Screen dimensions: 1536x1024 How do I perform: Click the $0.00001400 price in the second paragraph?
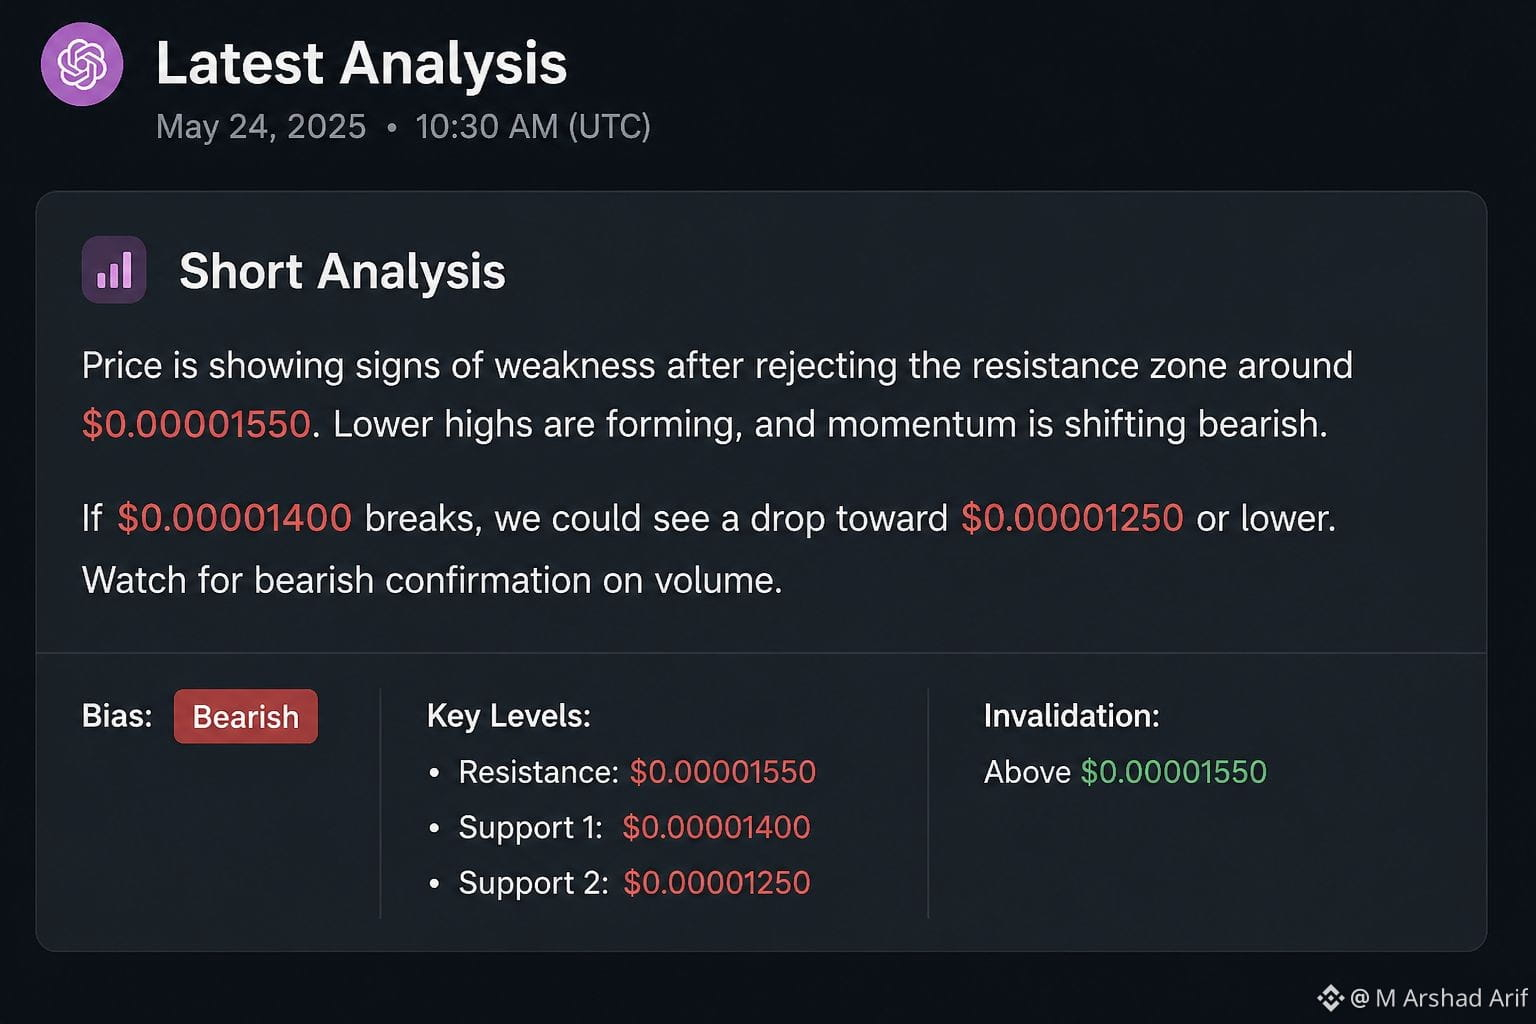point(234,518)
